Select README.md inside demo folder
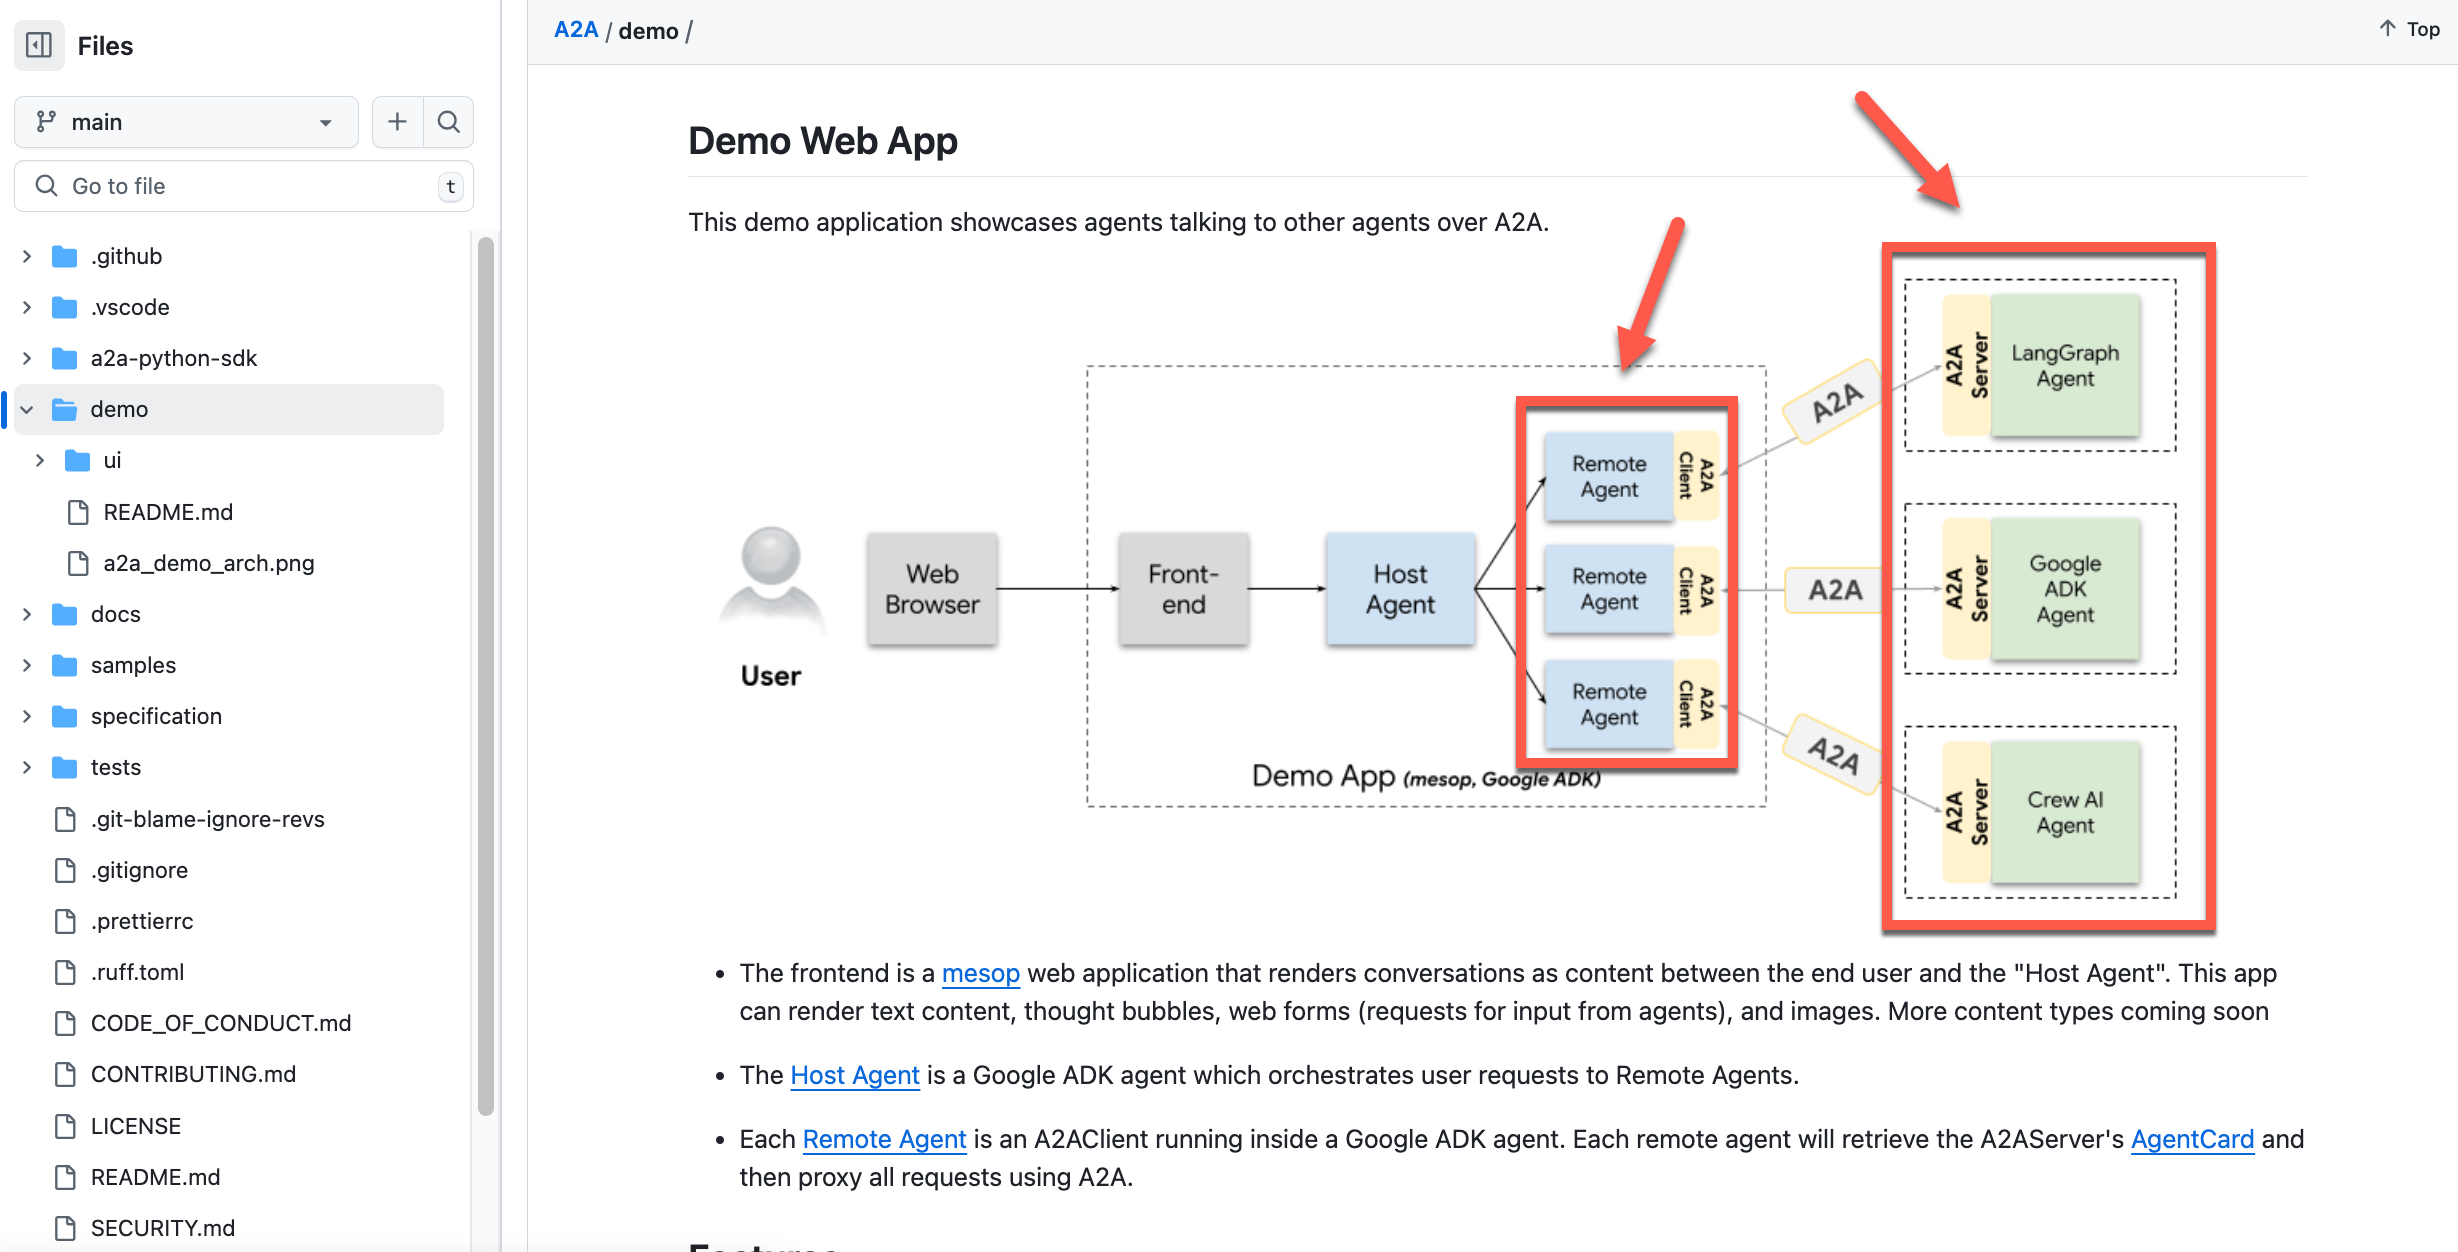The width and height of the screenshot is (2458, 1252). (x=167, y=512)
